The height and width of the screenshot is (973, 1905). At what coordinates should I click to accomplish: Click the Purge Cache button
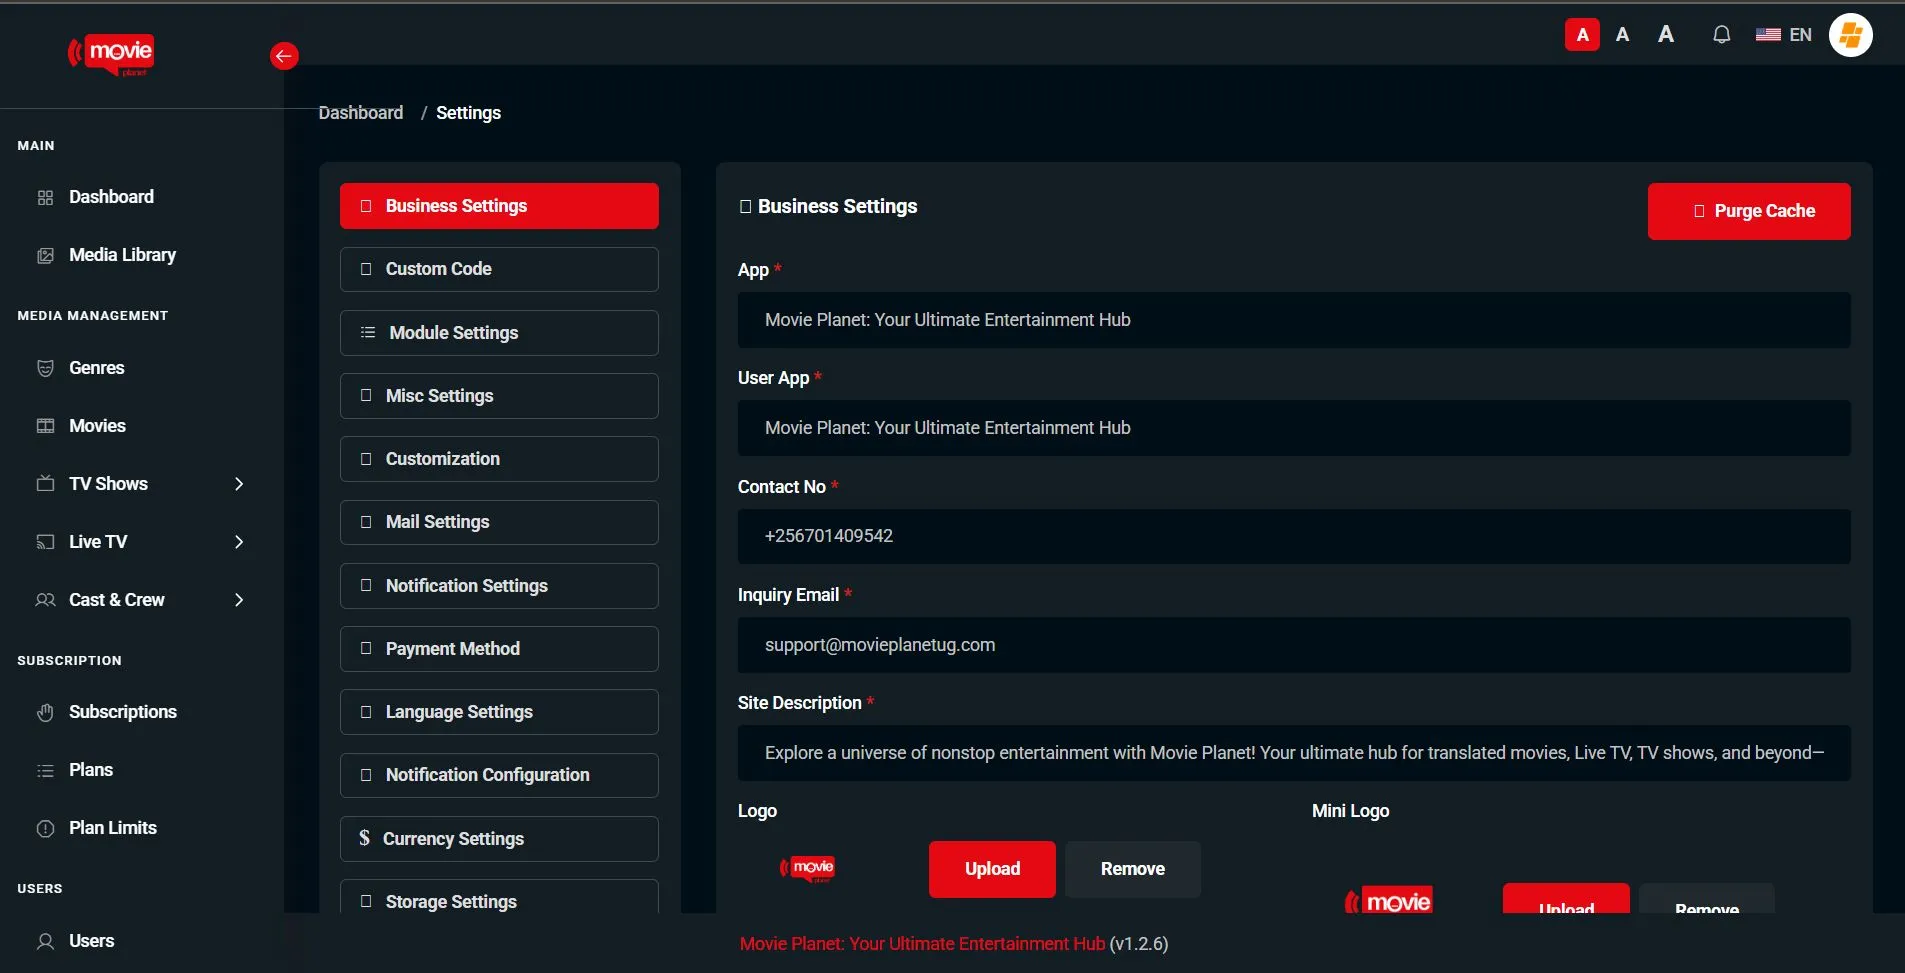click(x=1748, y=211)
